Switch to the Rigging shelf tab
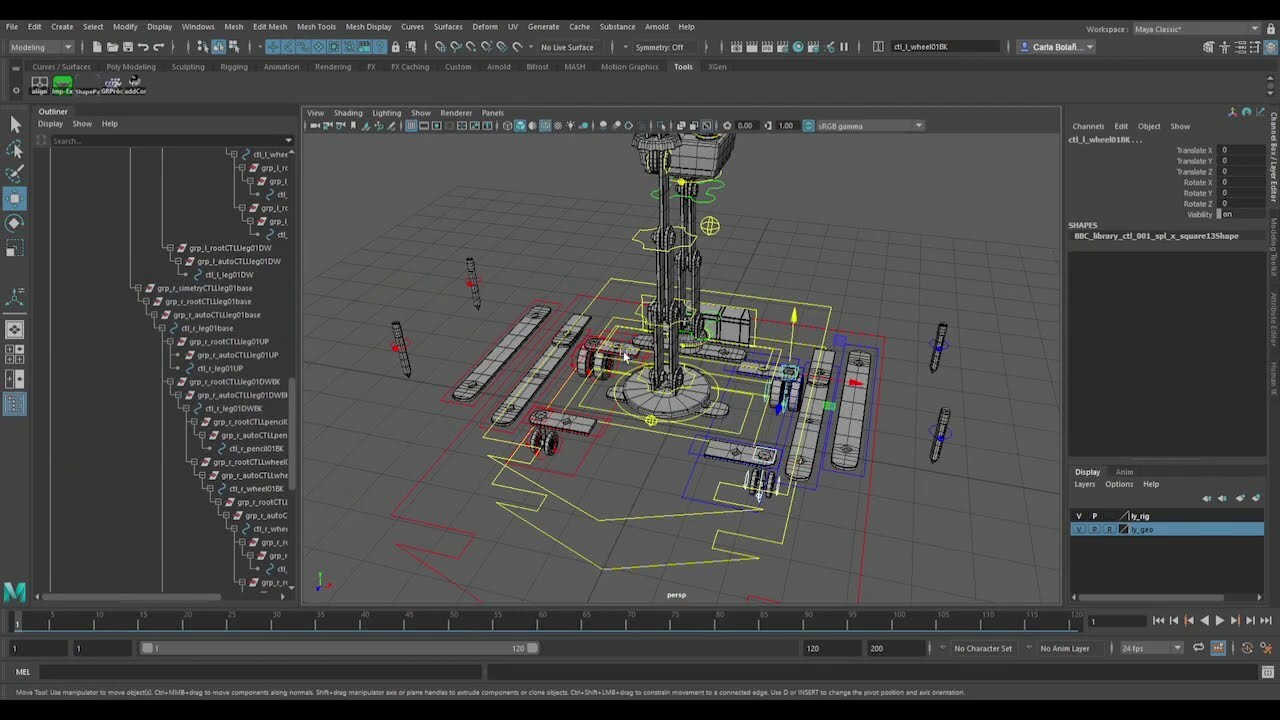Viewport: 1280px width, 720px height. (x=233, y=67)
